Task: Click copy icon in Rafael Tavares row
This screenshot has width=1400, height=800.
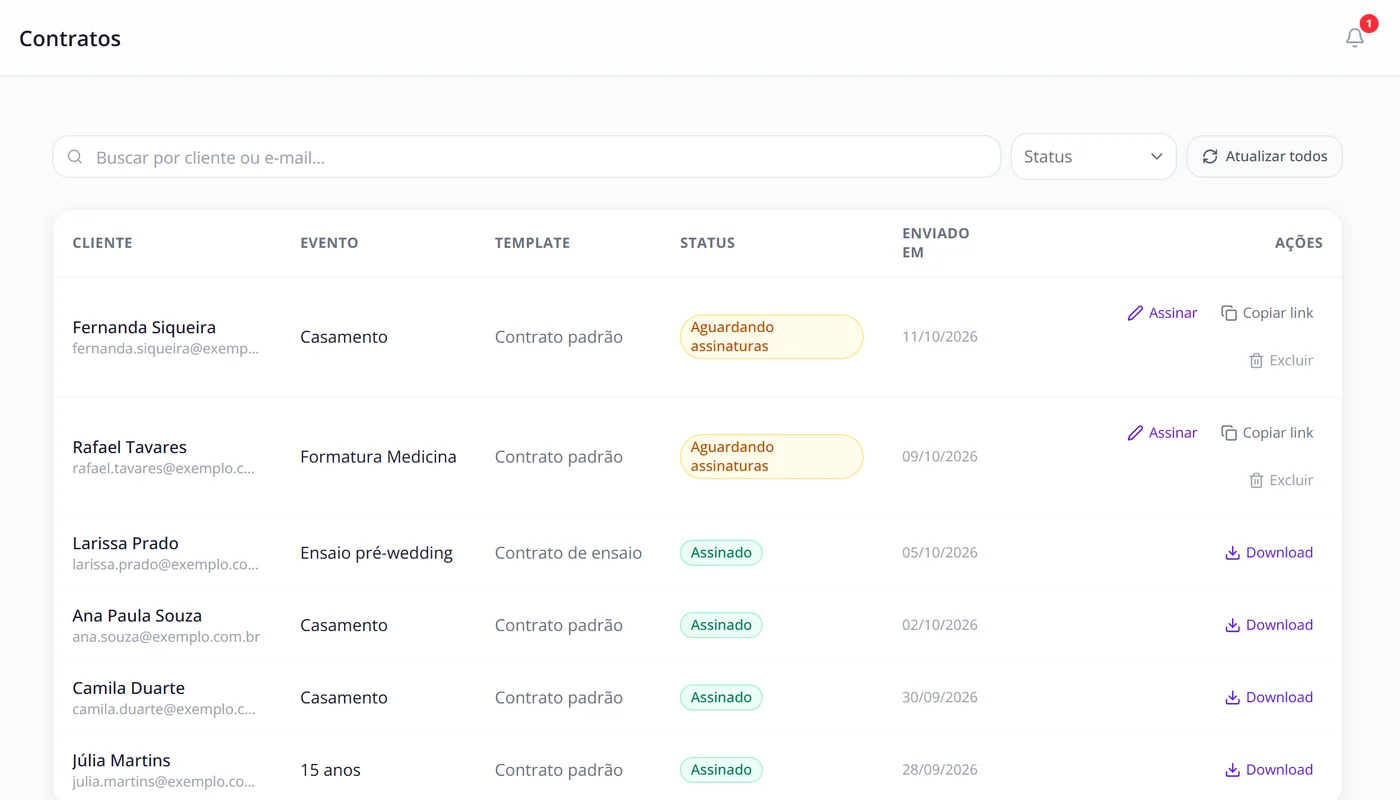Action: tap(1229, 433)
